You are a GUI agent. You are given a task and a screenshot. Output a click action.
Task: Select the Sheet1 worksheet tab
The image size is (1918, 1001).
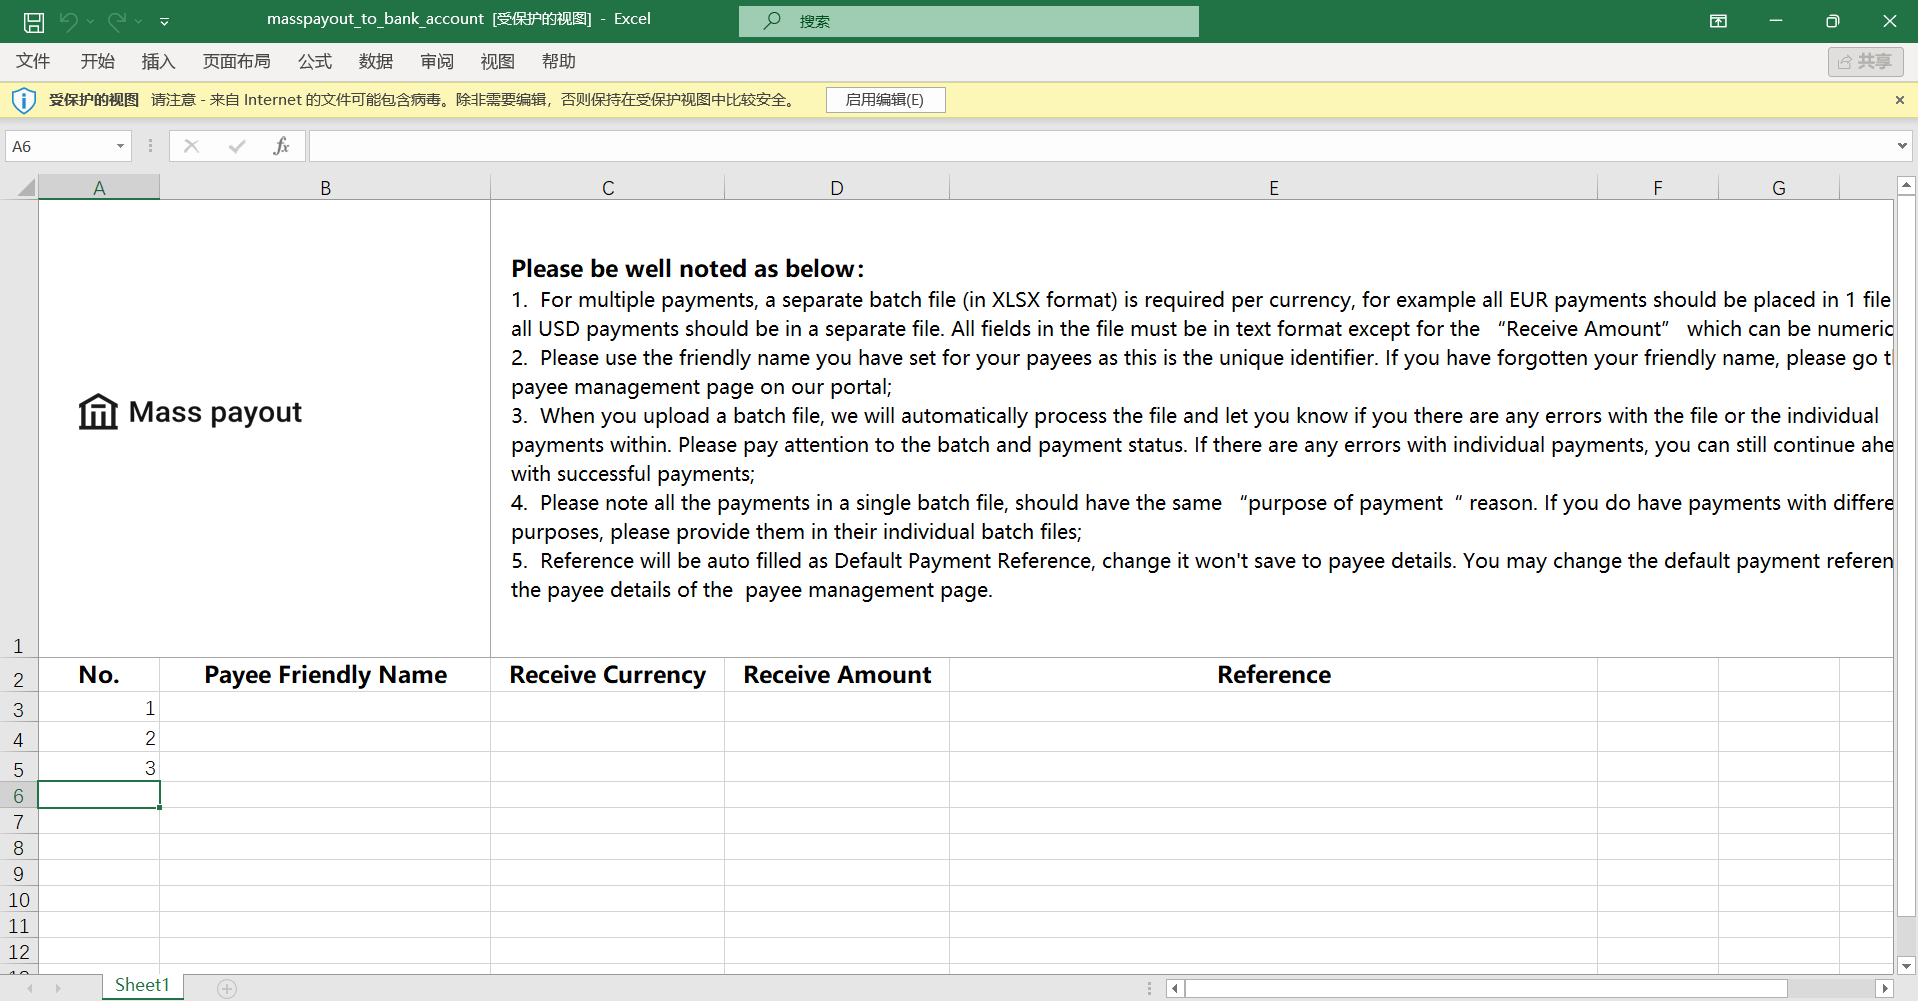point(142,986)
